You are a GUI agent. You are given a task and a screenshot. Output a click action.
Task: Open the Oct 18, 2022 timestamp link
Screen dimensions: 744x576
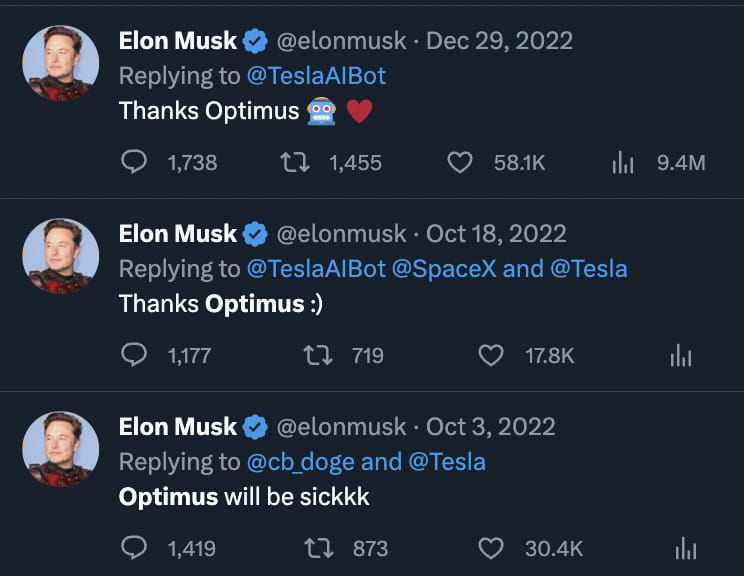496,234
